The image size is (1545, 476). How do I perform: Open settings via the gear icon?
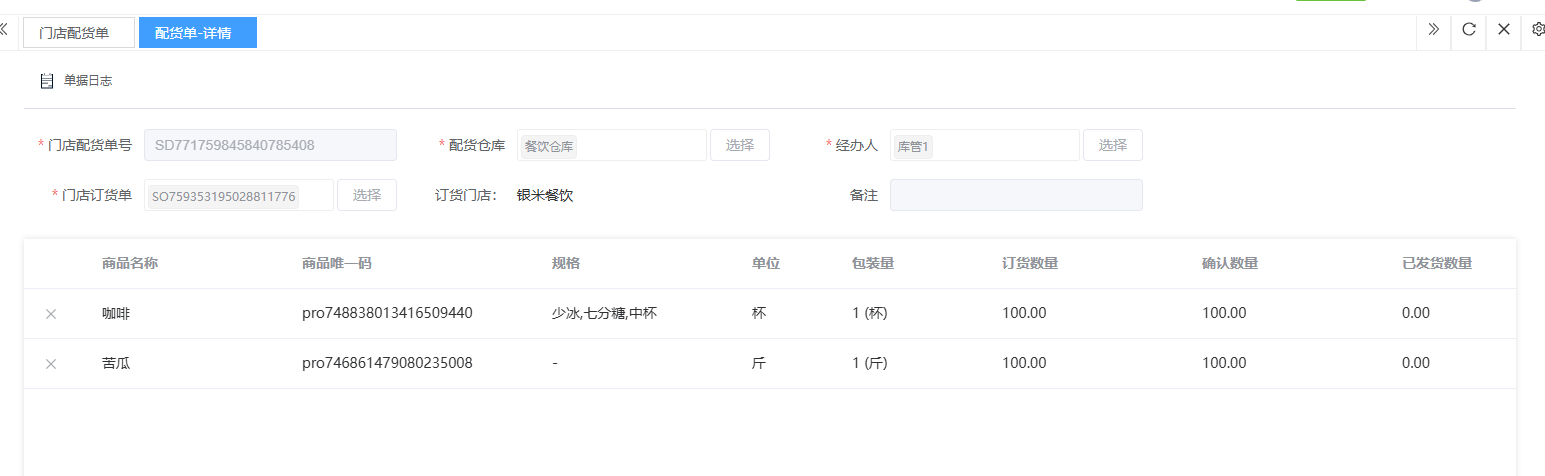pyautogui.click(x=1538, y=30)
